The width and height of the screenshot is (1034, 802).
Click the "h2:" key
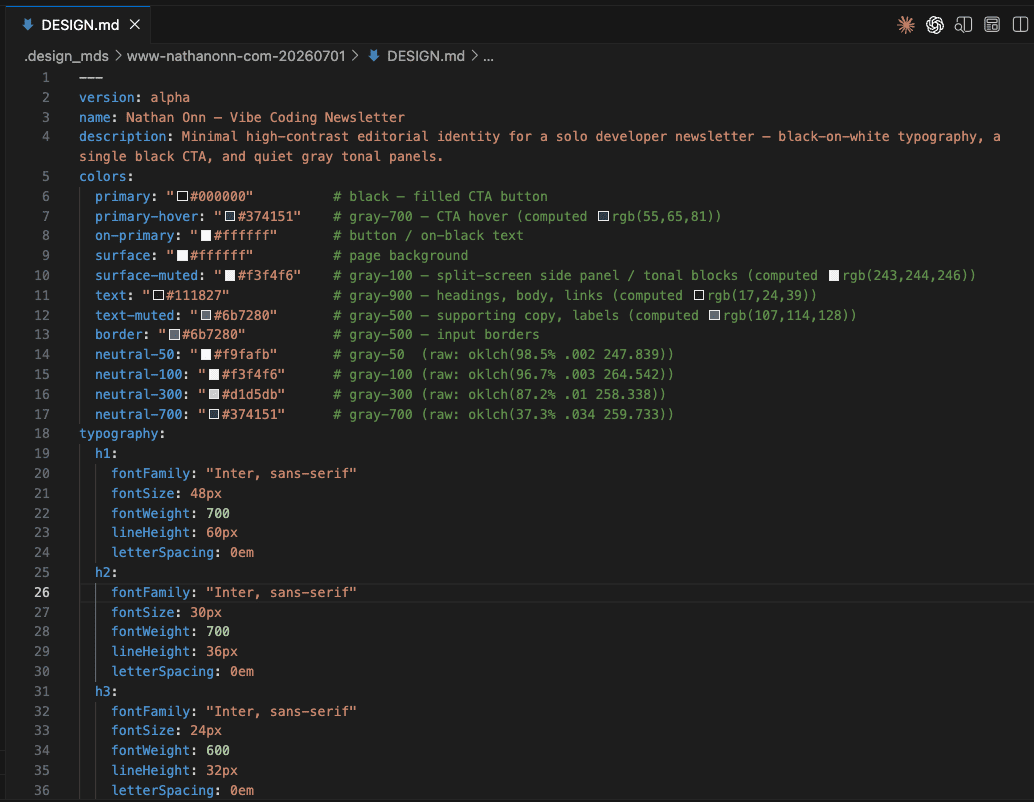[106, 572]
